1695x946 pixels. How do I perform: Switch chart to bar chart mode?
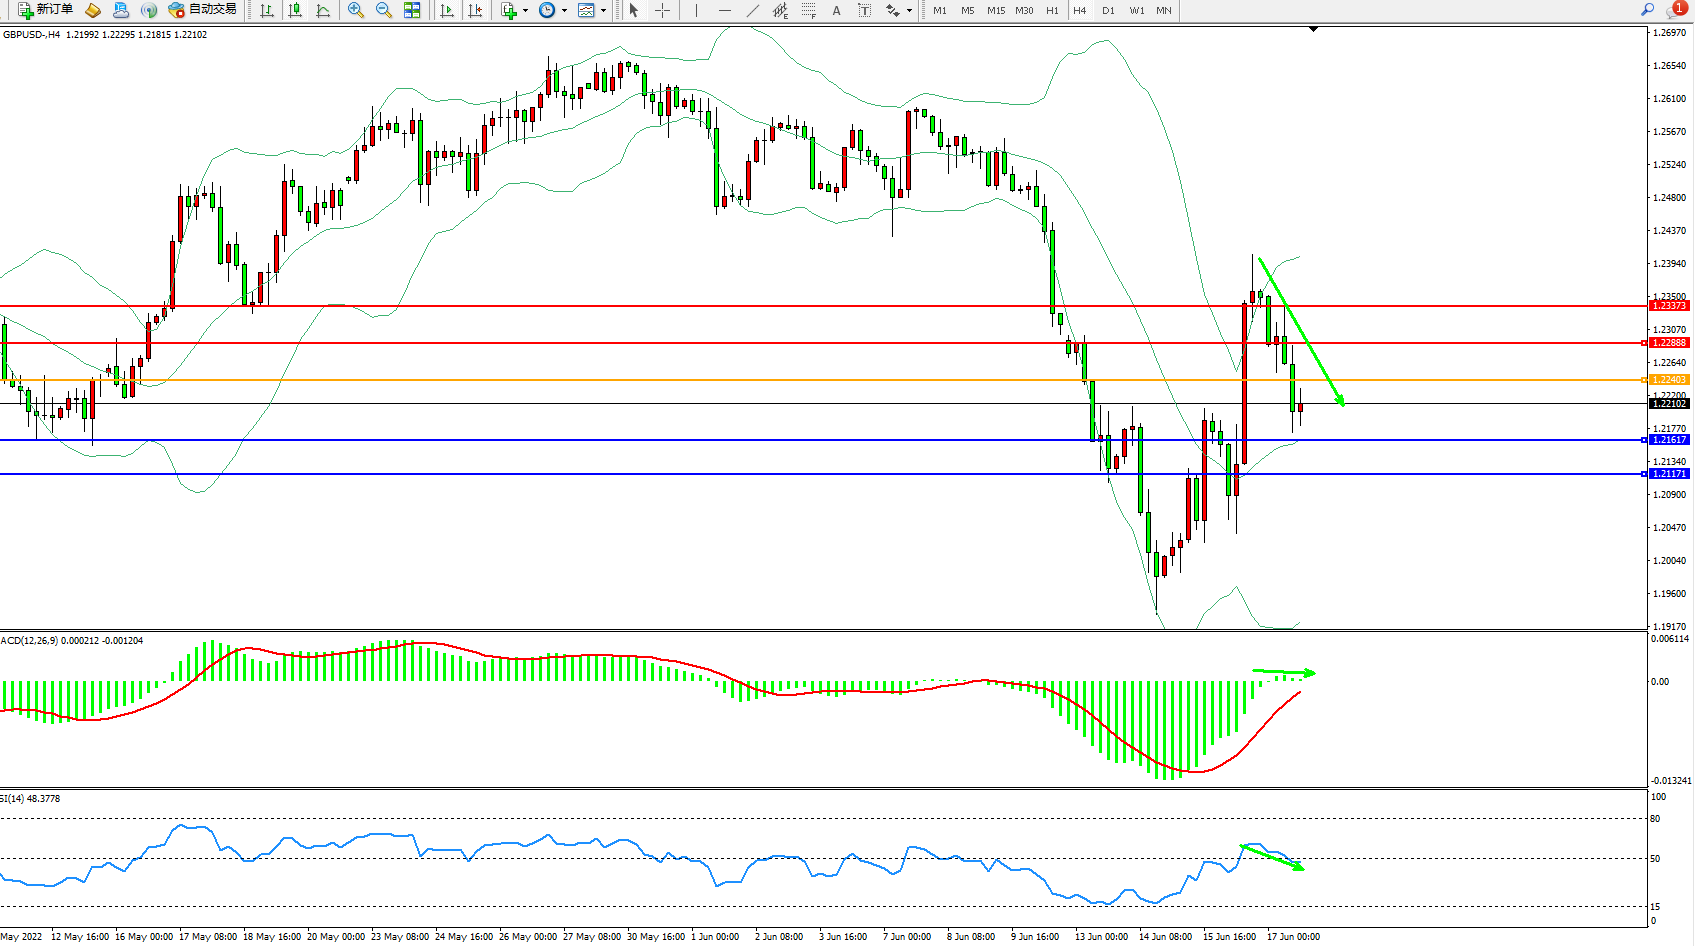pos(267,10)
